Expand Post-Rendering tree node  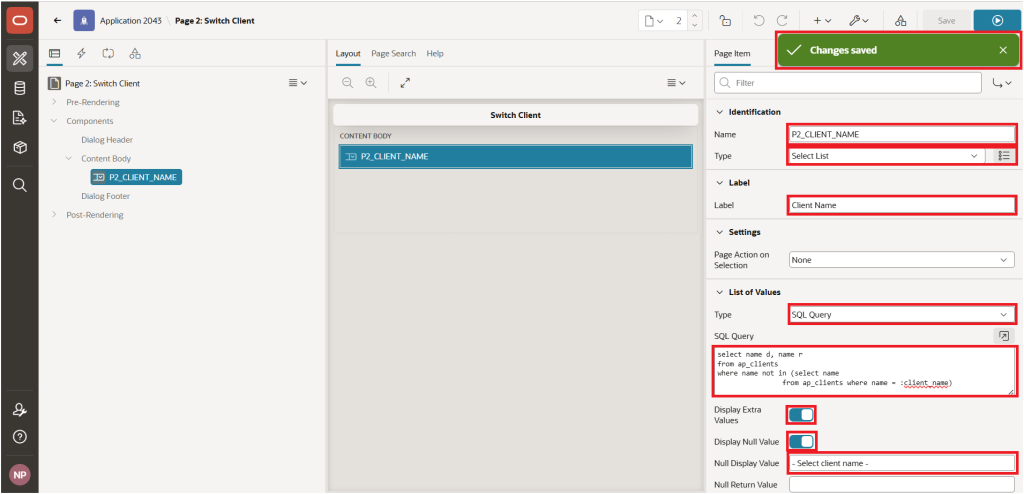(x=54, y=214)
